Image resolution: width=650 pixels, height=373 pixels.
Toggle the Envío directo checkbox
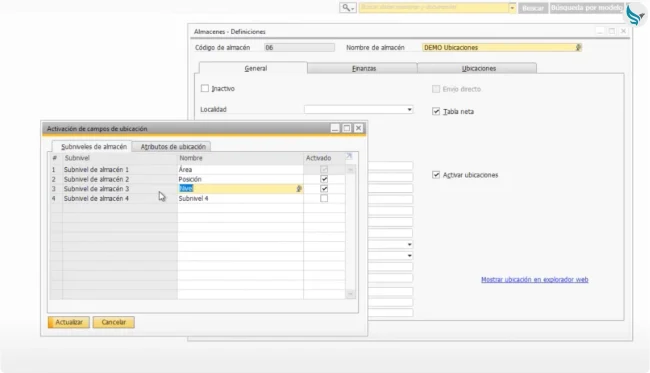point(436,89)
